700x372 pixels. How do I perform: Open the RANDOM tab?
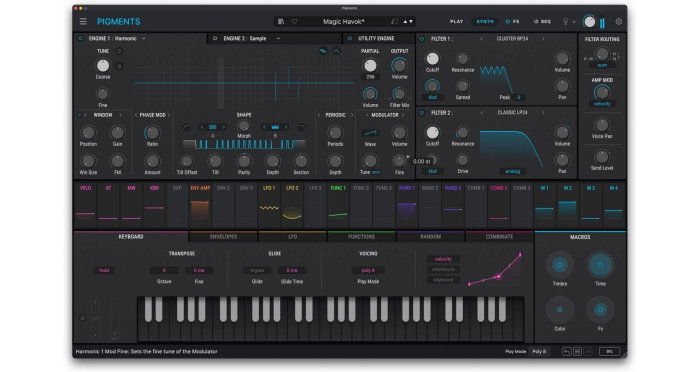pos(430,237)
